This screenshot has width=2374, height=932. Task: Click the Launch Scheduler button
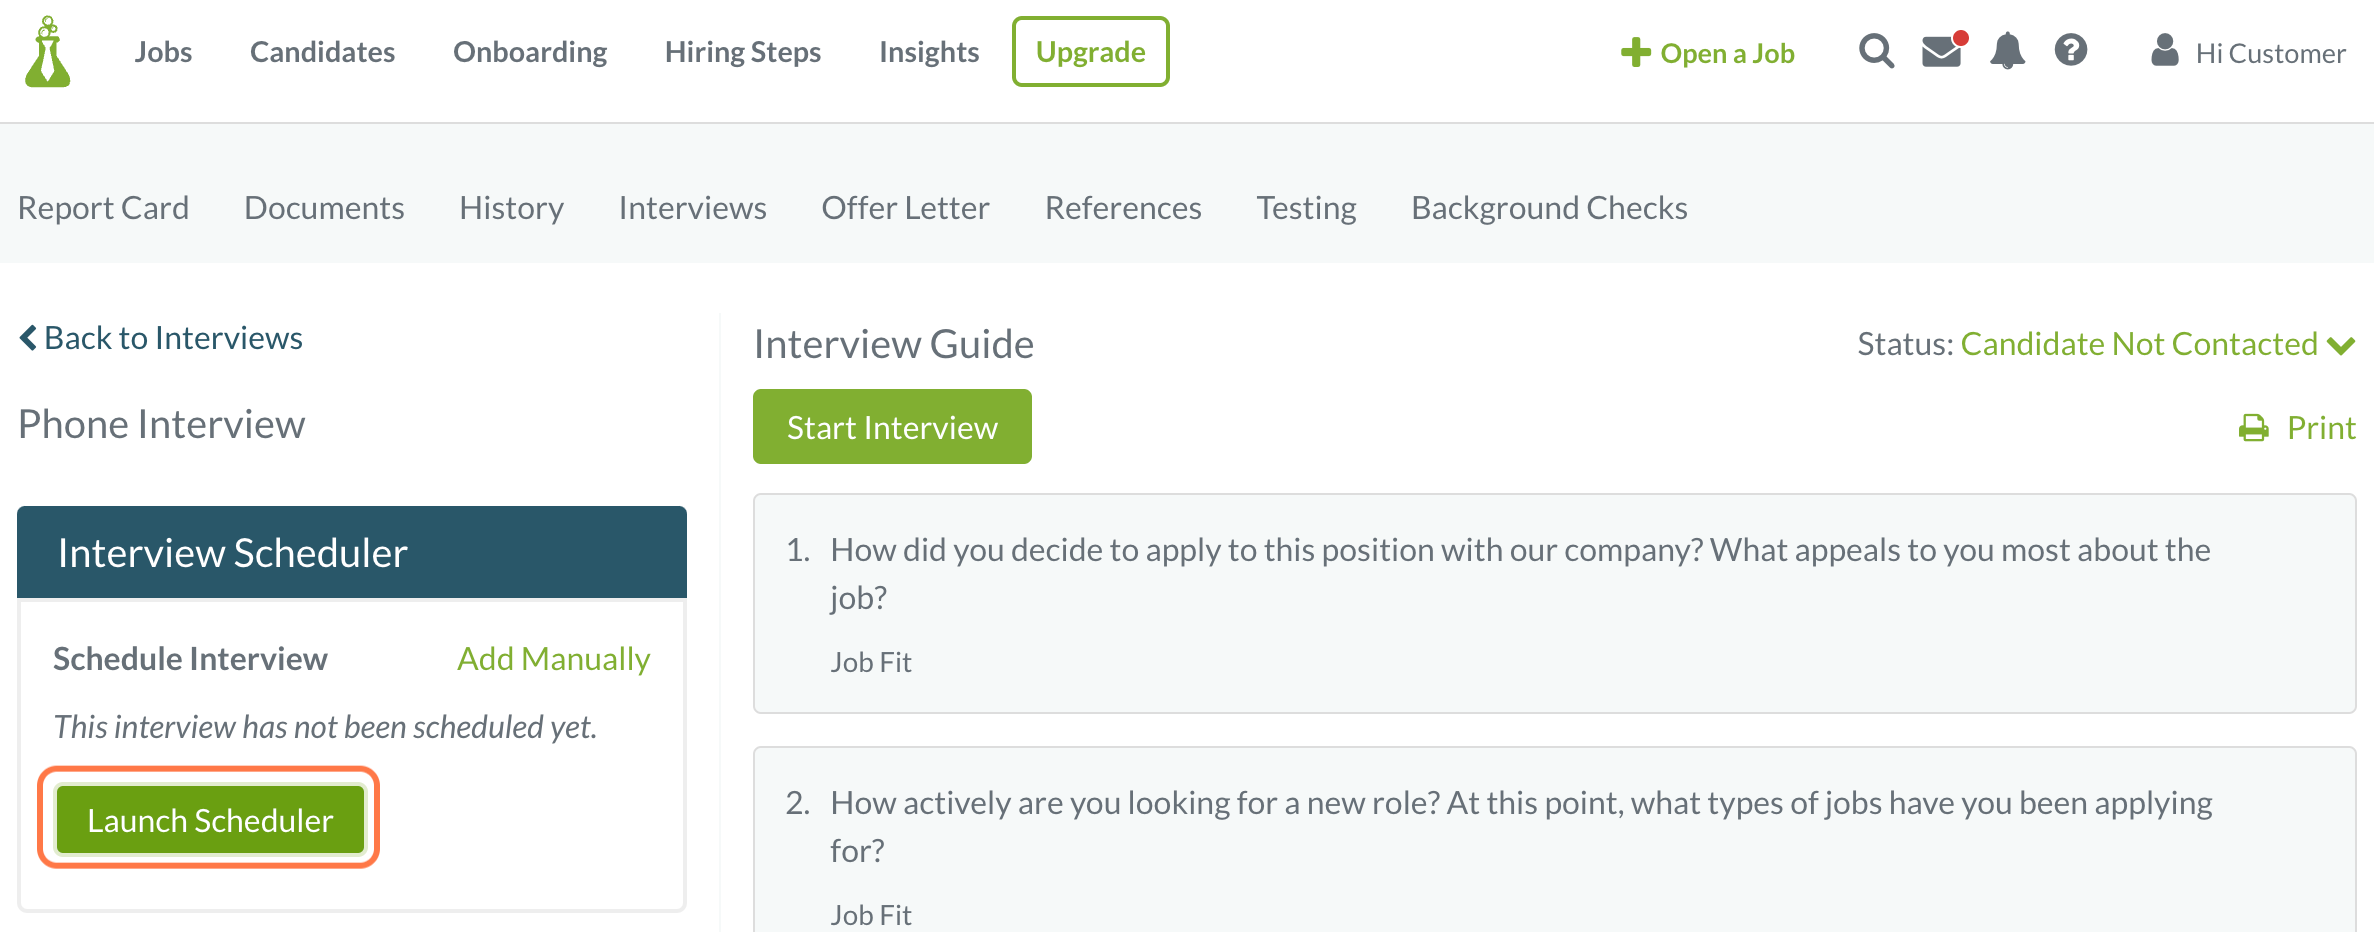210,820
